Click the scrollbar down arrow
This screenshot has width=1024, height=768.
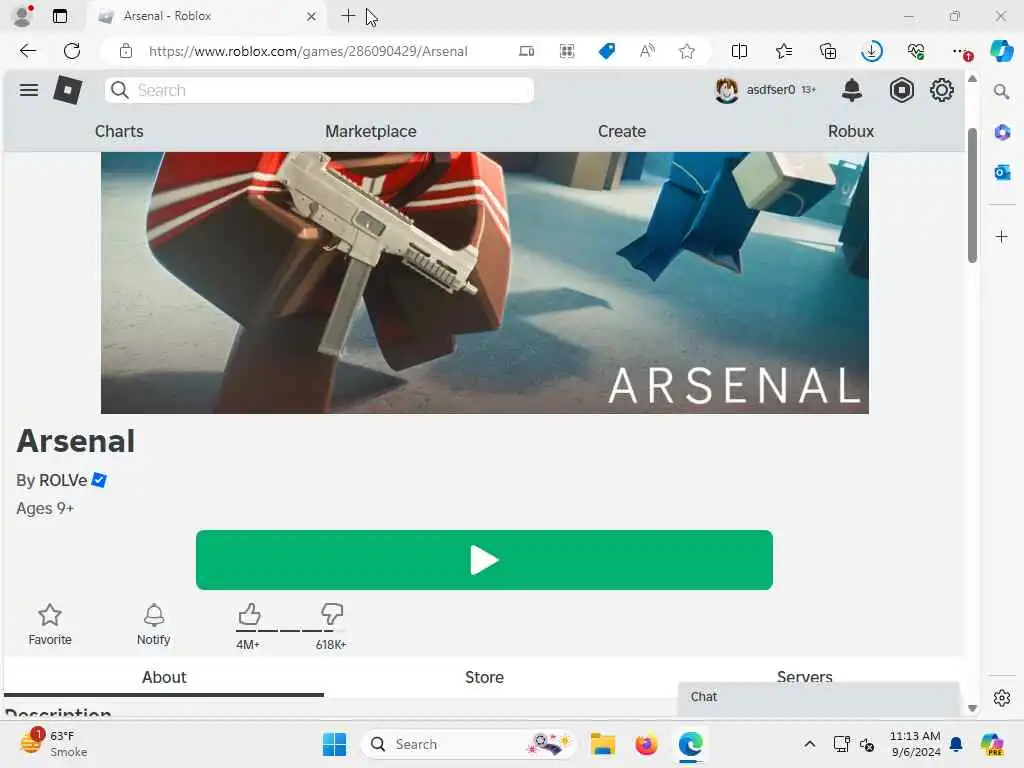972,708
